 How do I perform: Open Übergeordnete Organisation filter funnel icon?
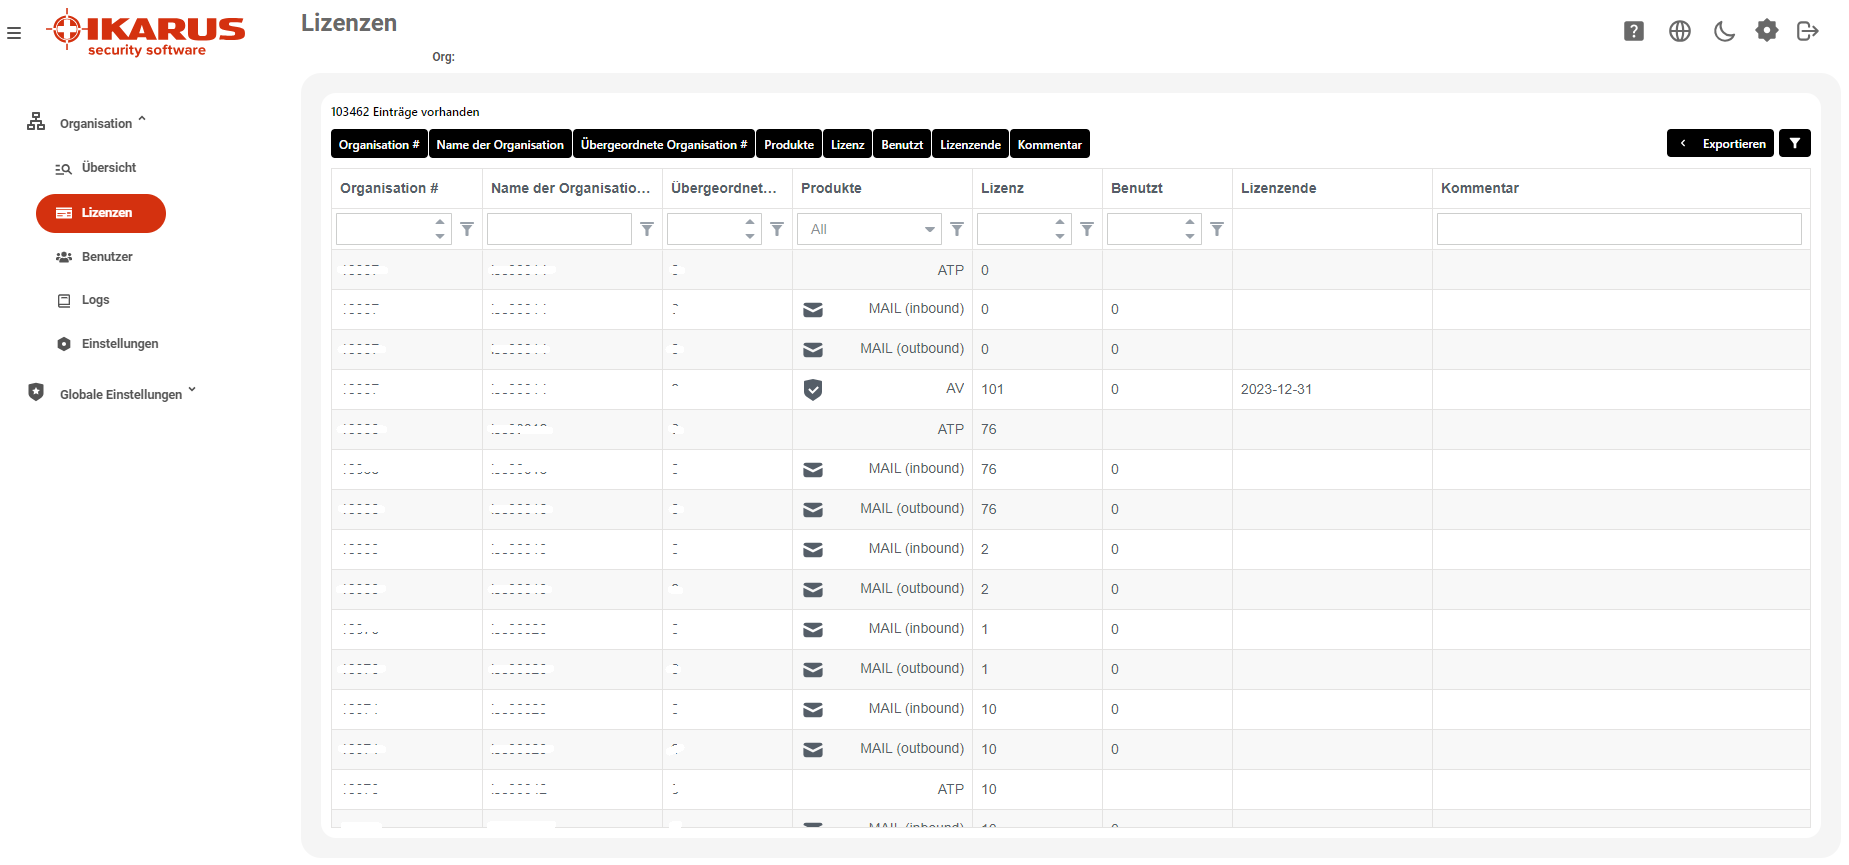[x=777, y=229]
